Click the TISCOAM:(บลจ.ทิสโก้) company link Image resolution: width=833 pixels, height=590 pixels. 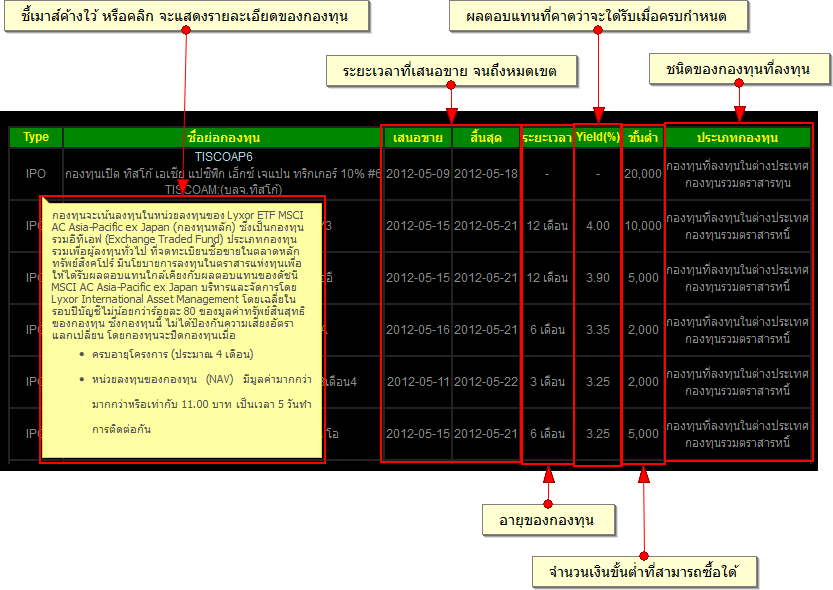coord(223,188)
